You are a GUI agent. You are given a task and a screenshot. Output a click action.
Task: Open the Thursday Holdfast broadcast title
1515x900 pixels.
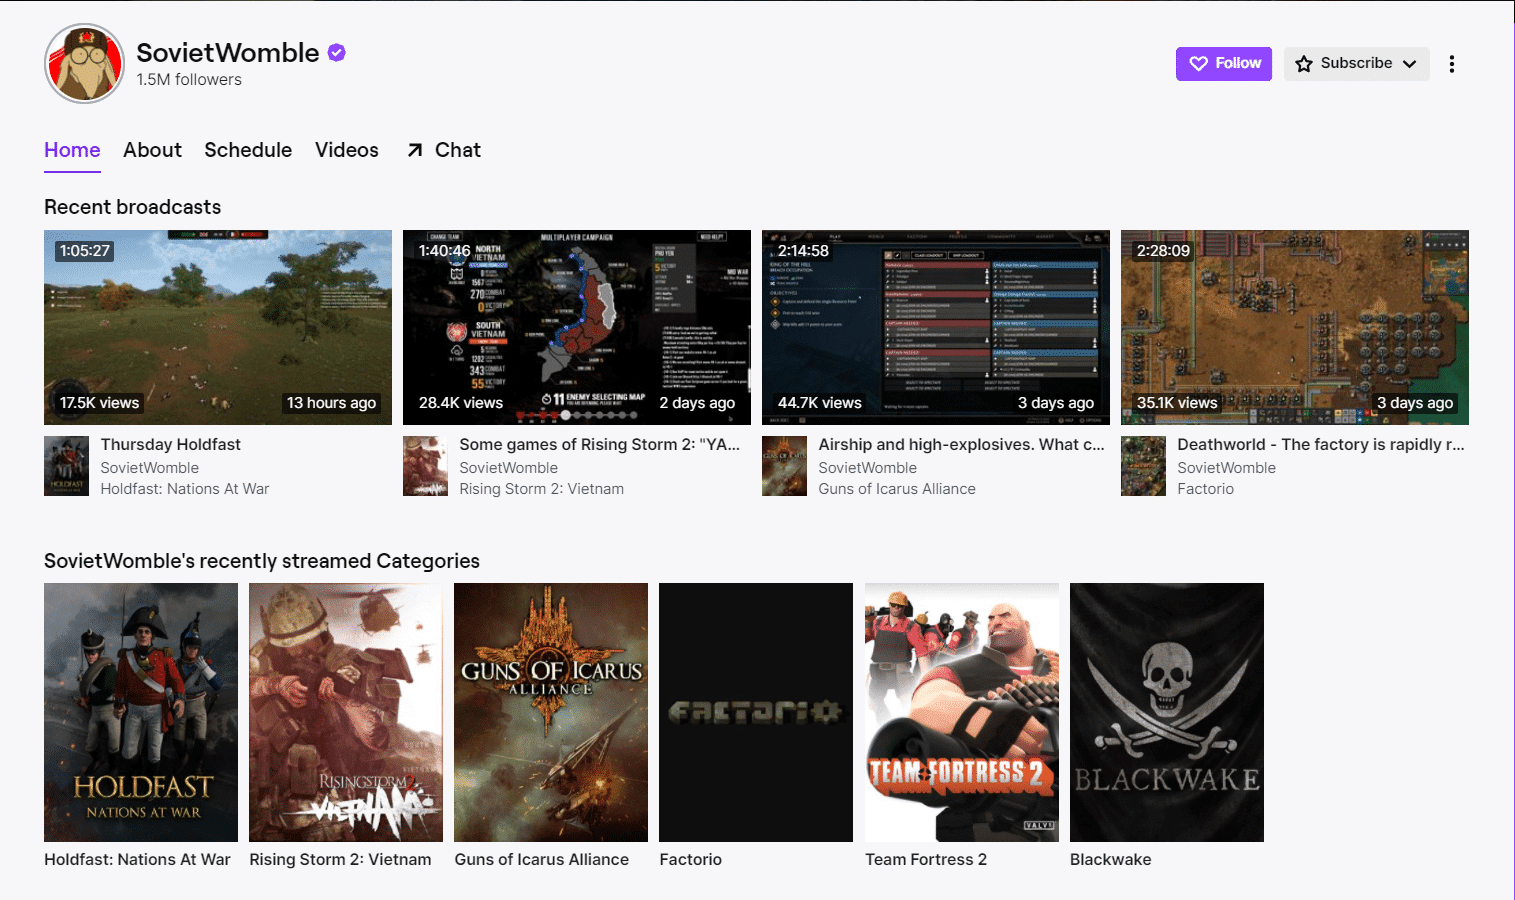pos(171,444)
